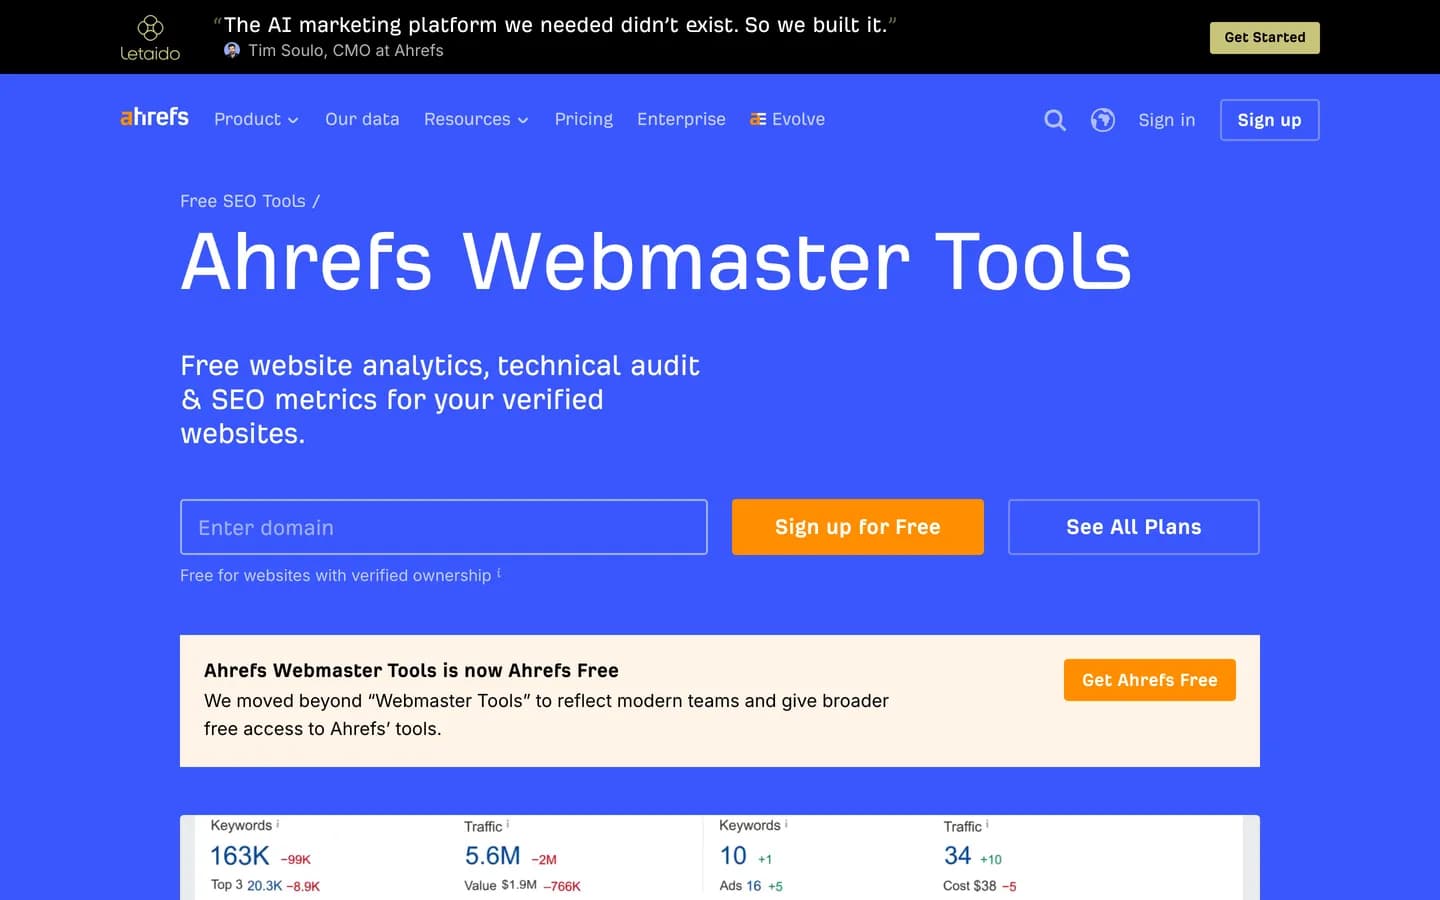Go to the Ahrefs home logo
The height and width of the screenshot is (900, 1440).
click(x=154, y=118)
